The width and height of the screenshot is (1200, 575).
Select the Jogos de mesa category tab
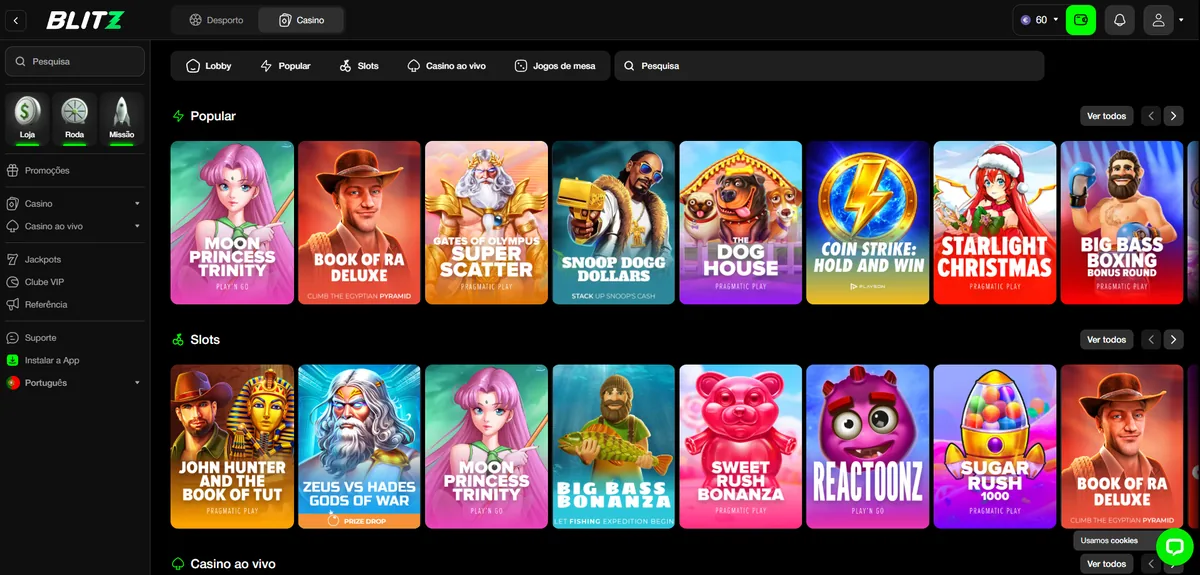[x=555, y=66]
